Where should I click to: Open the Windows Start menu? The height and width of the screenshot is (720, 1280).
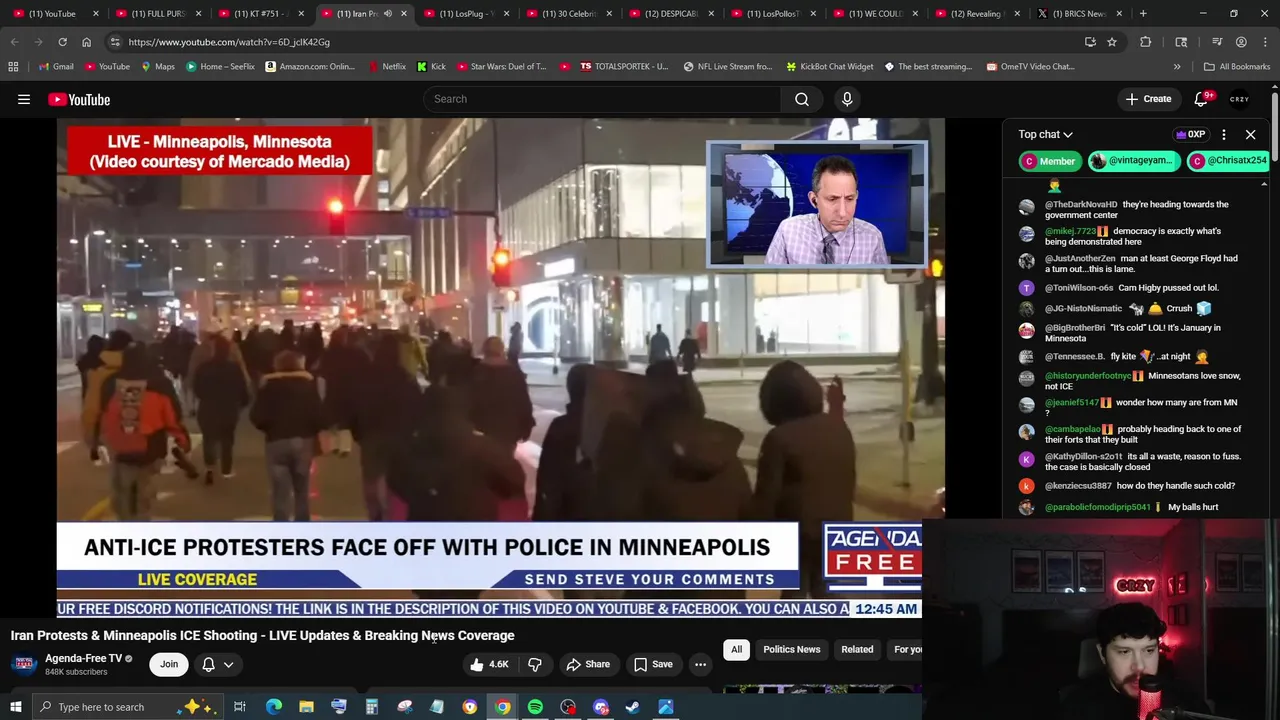15,707
